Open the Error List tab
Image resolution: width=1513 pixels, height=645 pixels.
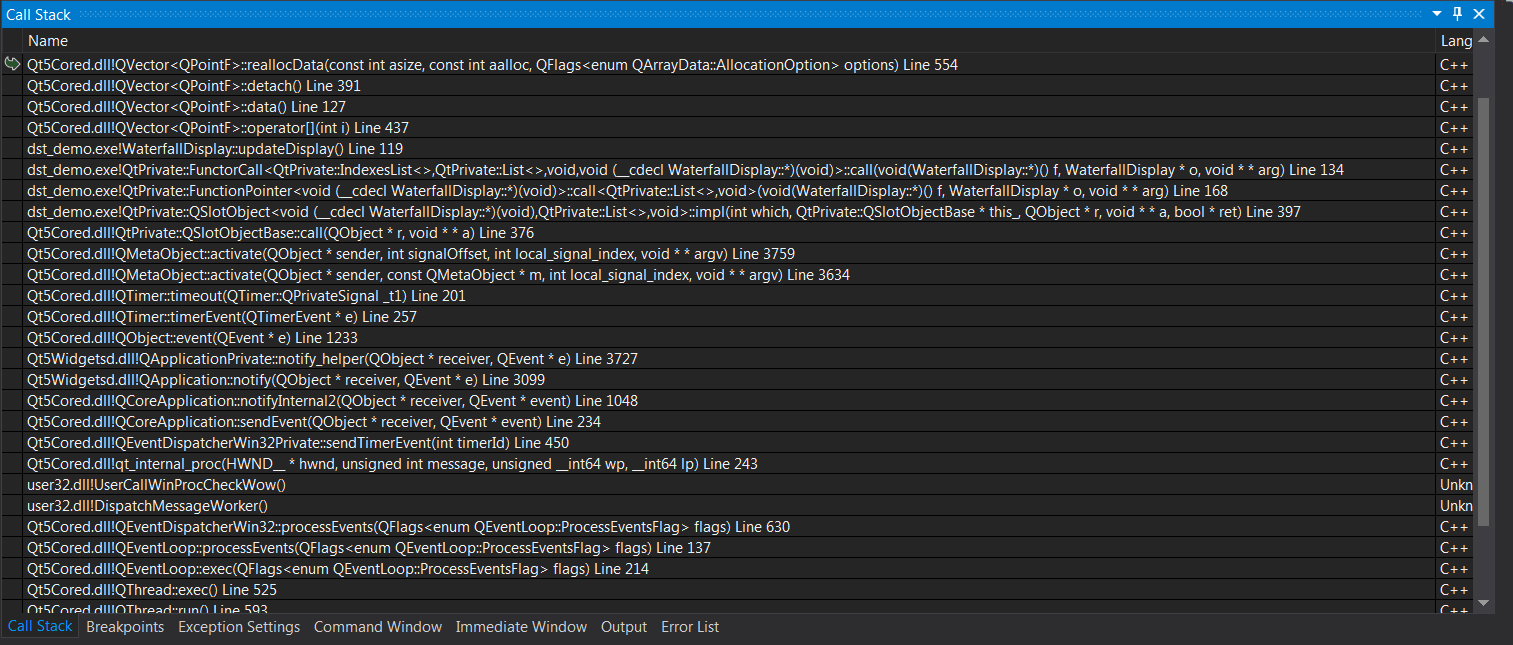[690, 627]
